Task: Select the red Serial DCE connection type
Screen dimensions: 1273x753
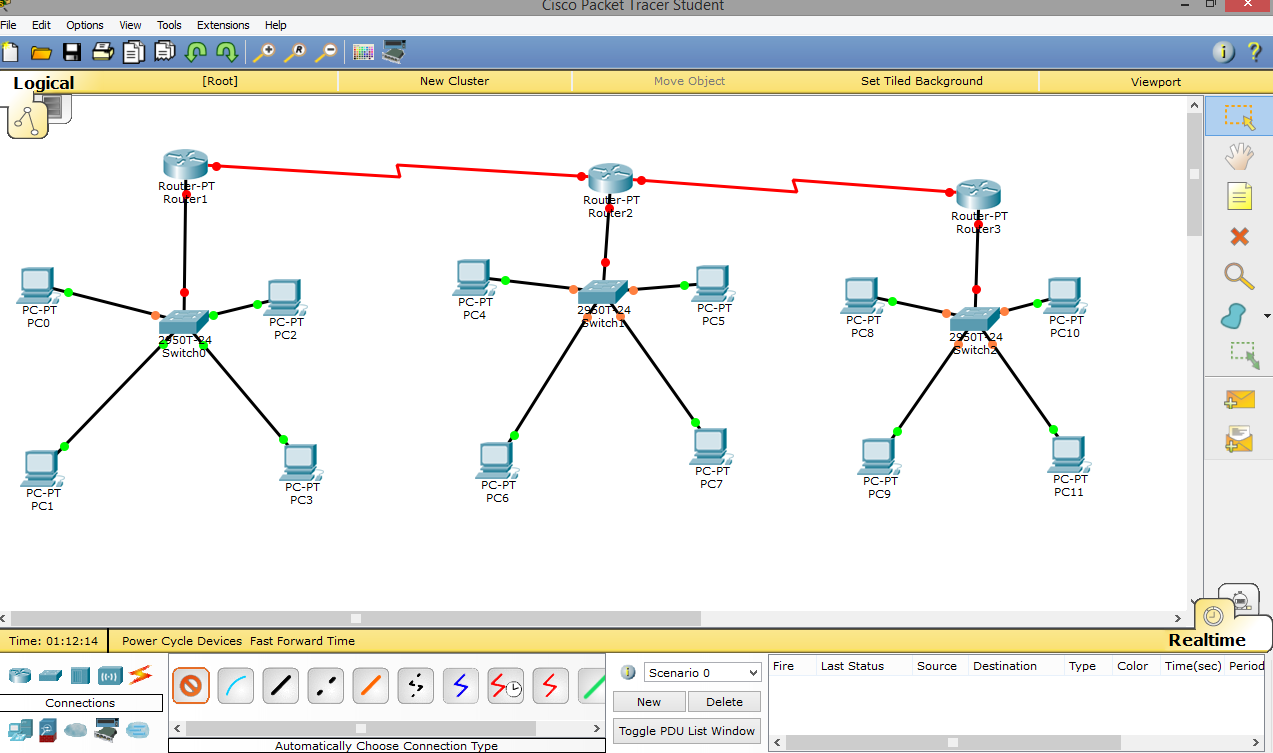Action: coord(505,685)
